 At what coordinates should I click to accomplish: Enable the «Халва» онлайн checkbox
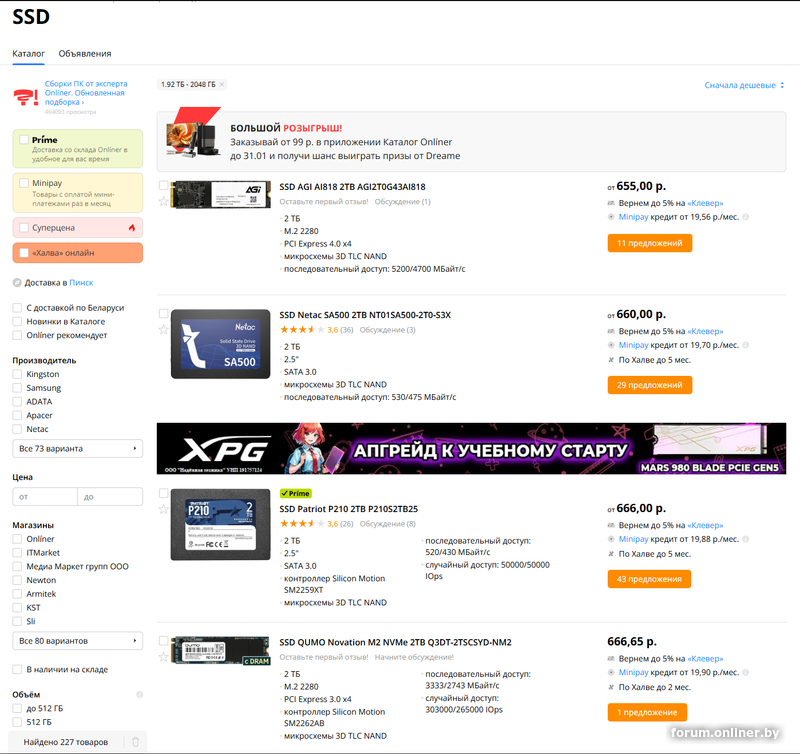pyautogui.click(x=24, y=253)
